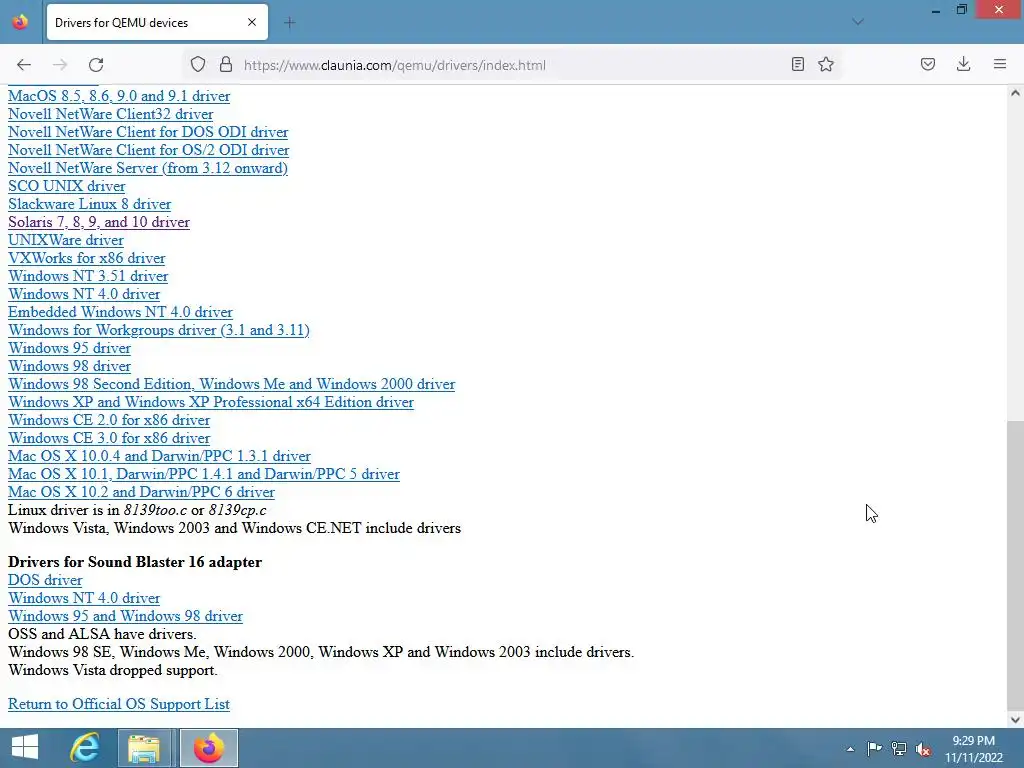This screenshot has width=1024, height=768.
Task: Open the Slackware Linux 8 driver link
Action: pos(89,204)
